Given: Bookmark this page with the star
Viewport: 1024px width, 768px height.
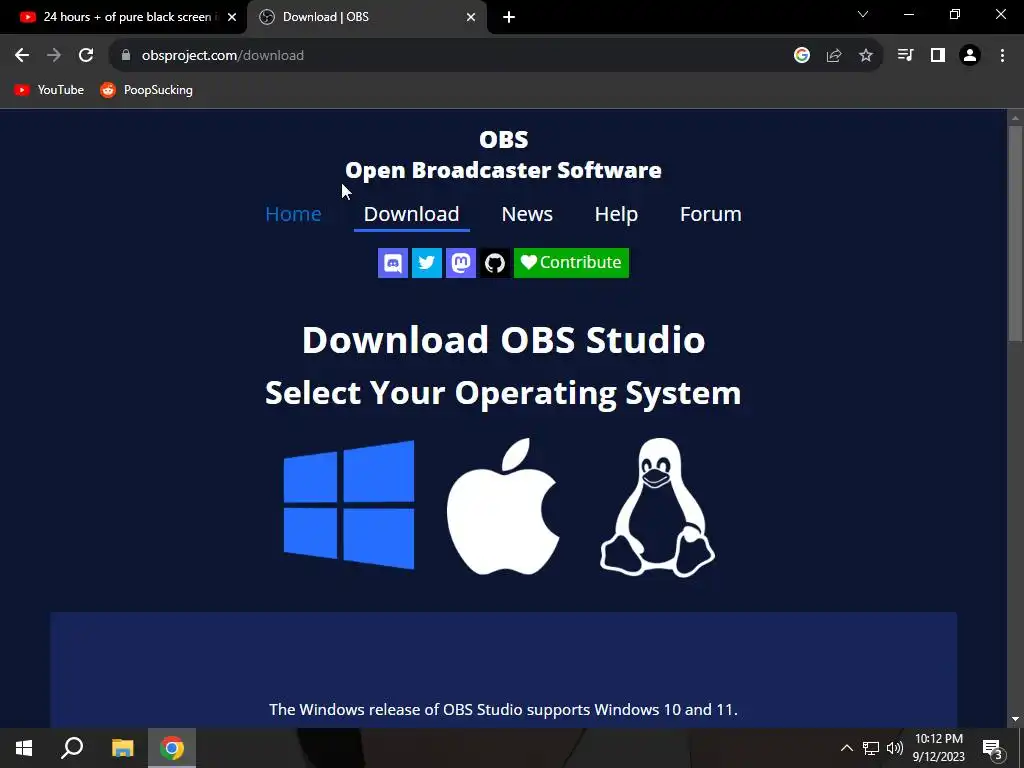Looking at the screenshot, I should click(x=866, y=56).
